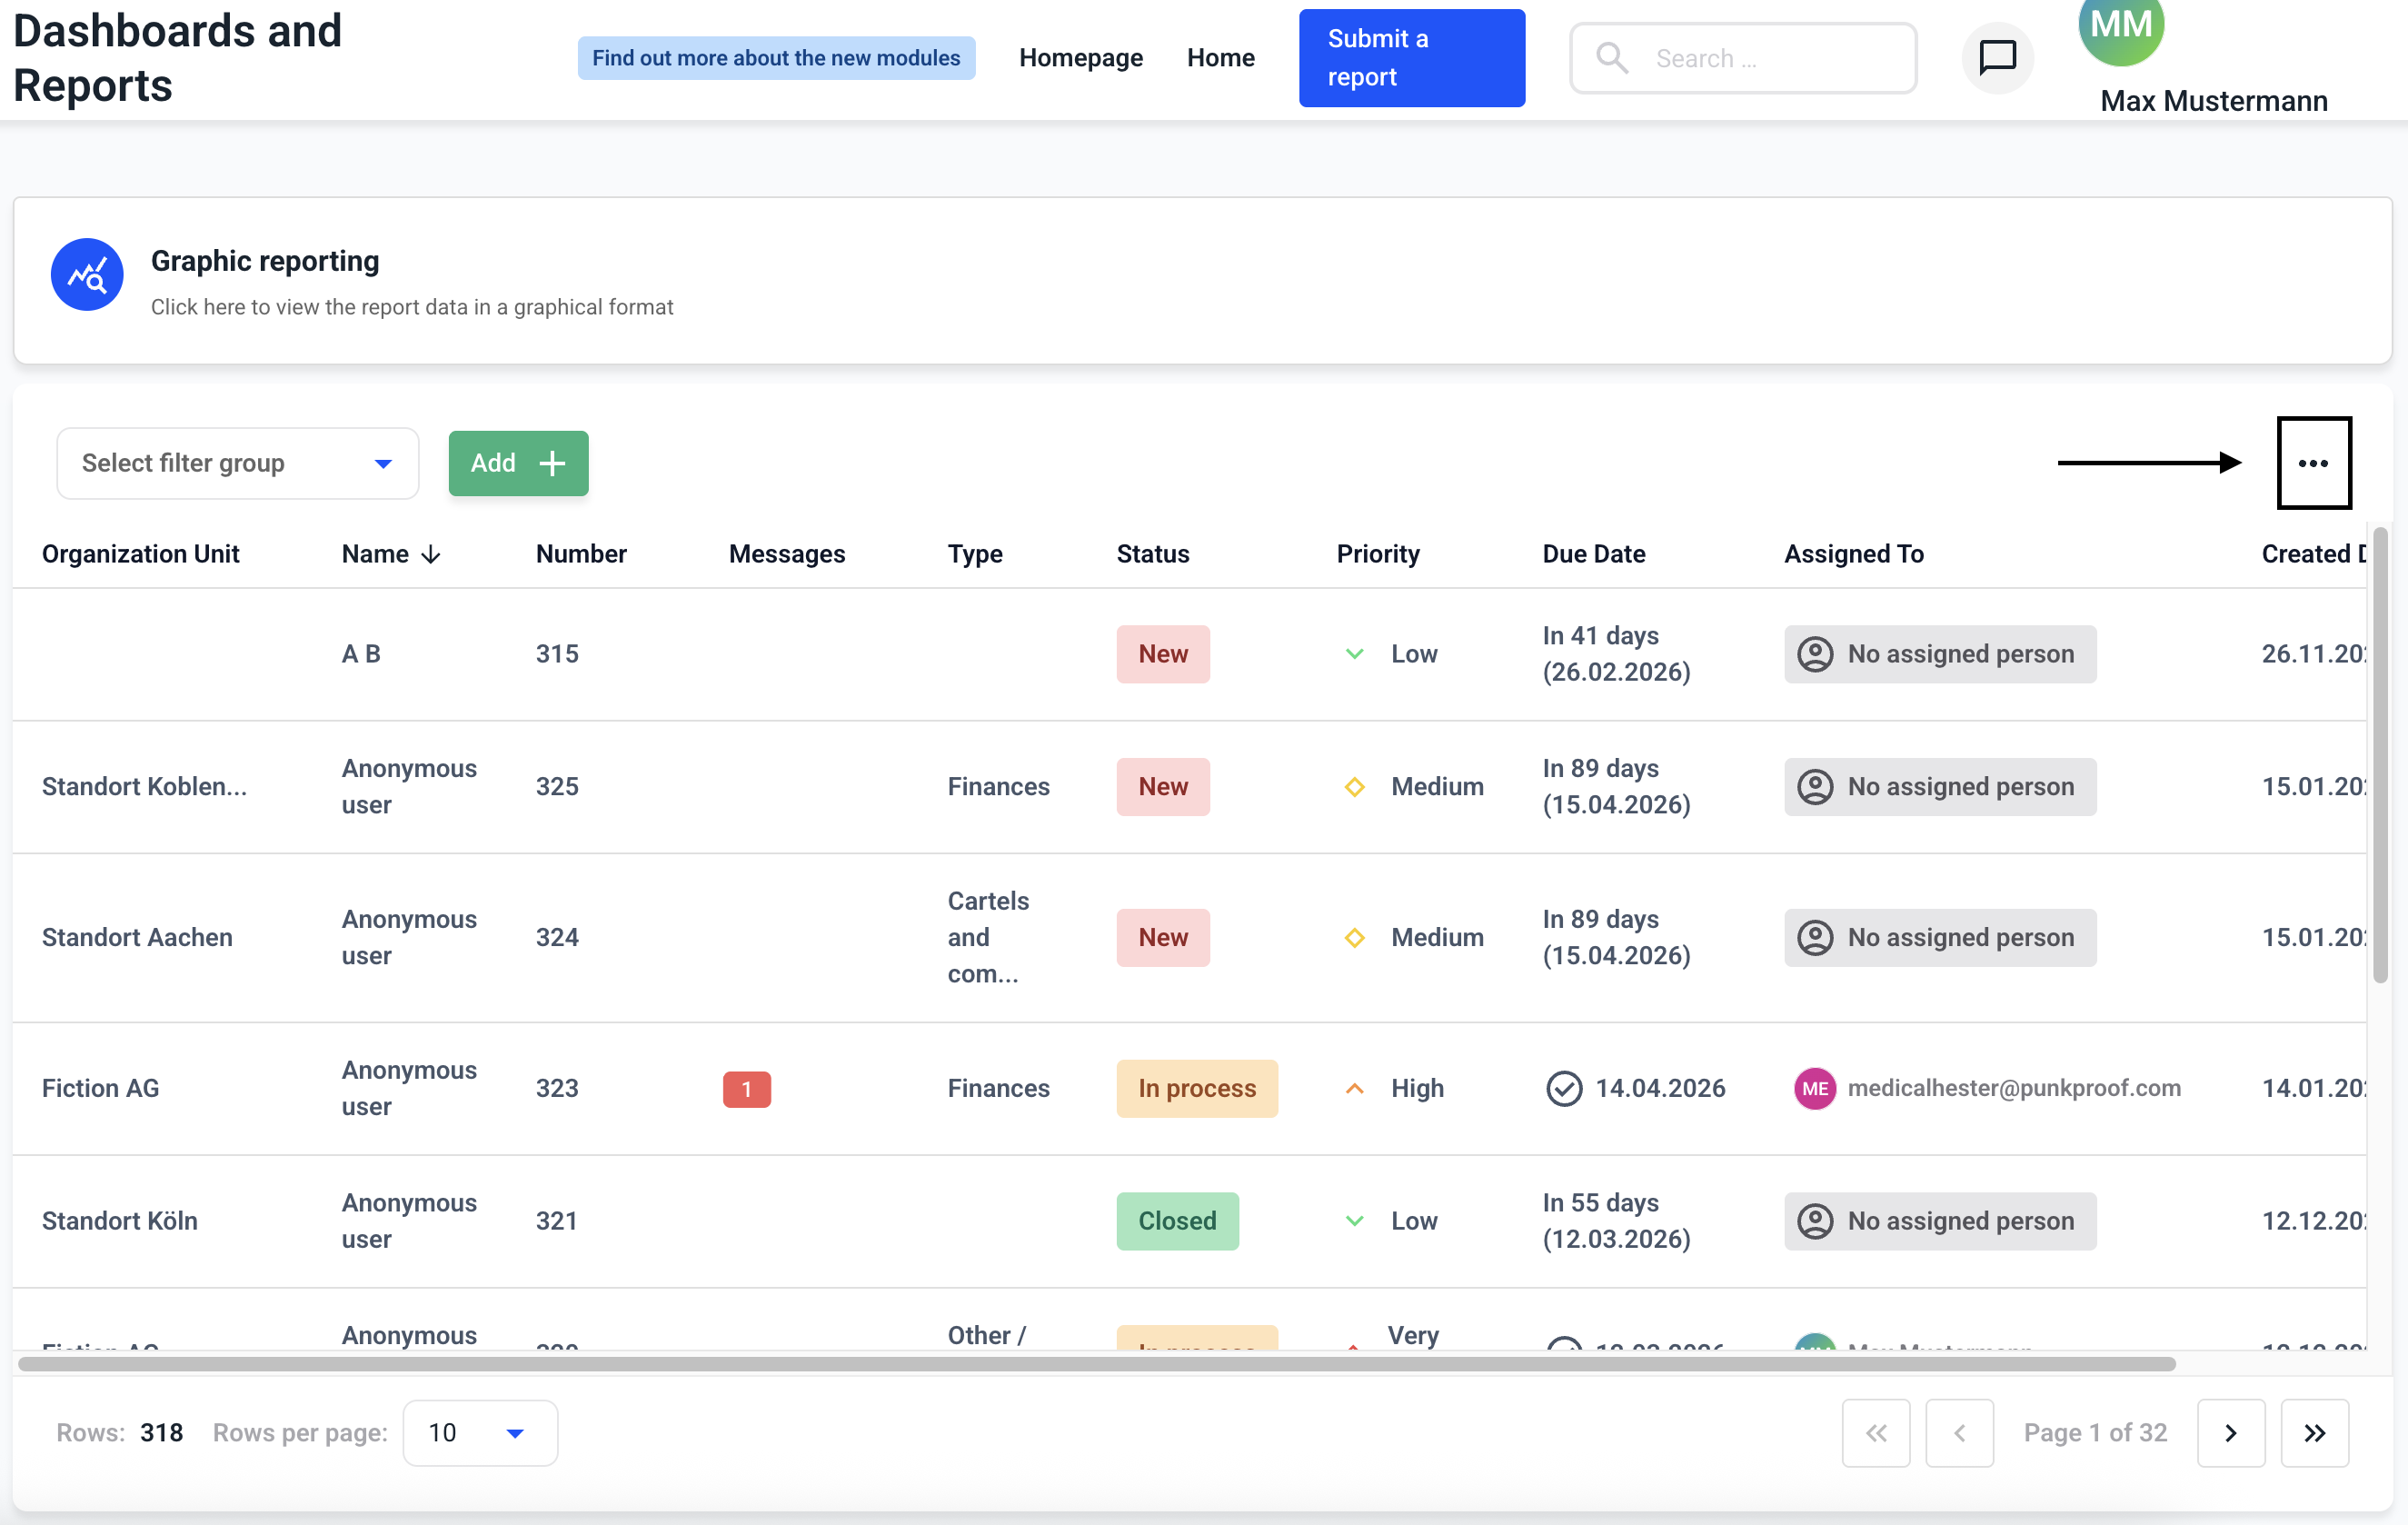Jump to last page double arrow
This screenshot has height=1525, width=2408.
tap(2314, 1433)
